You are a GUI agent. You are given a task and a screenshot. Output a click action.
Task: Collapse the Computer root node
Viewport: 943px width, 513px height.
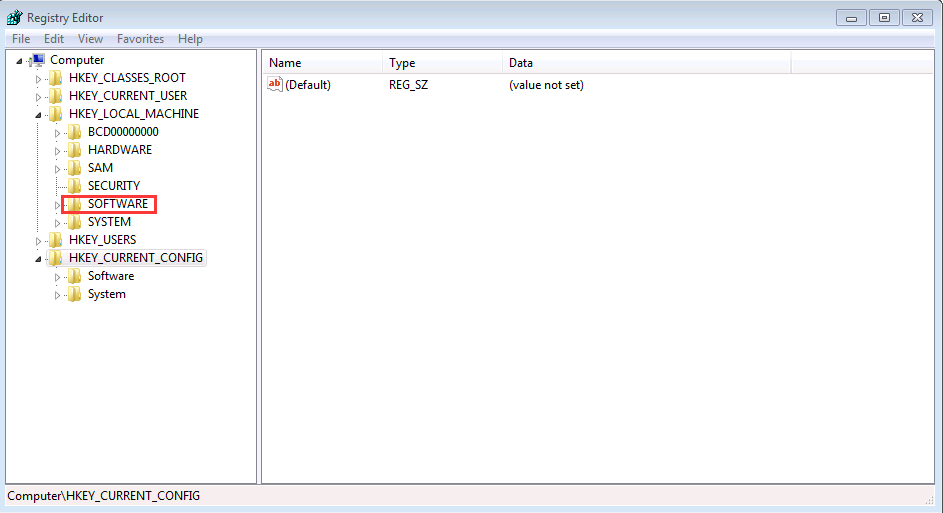coord(19,61)
